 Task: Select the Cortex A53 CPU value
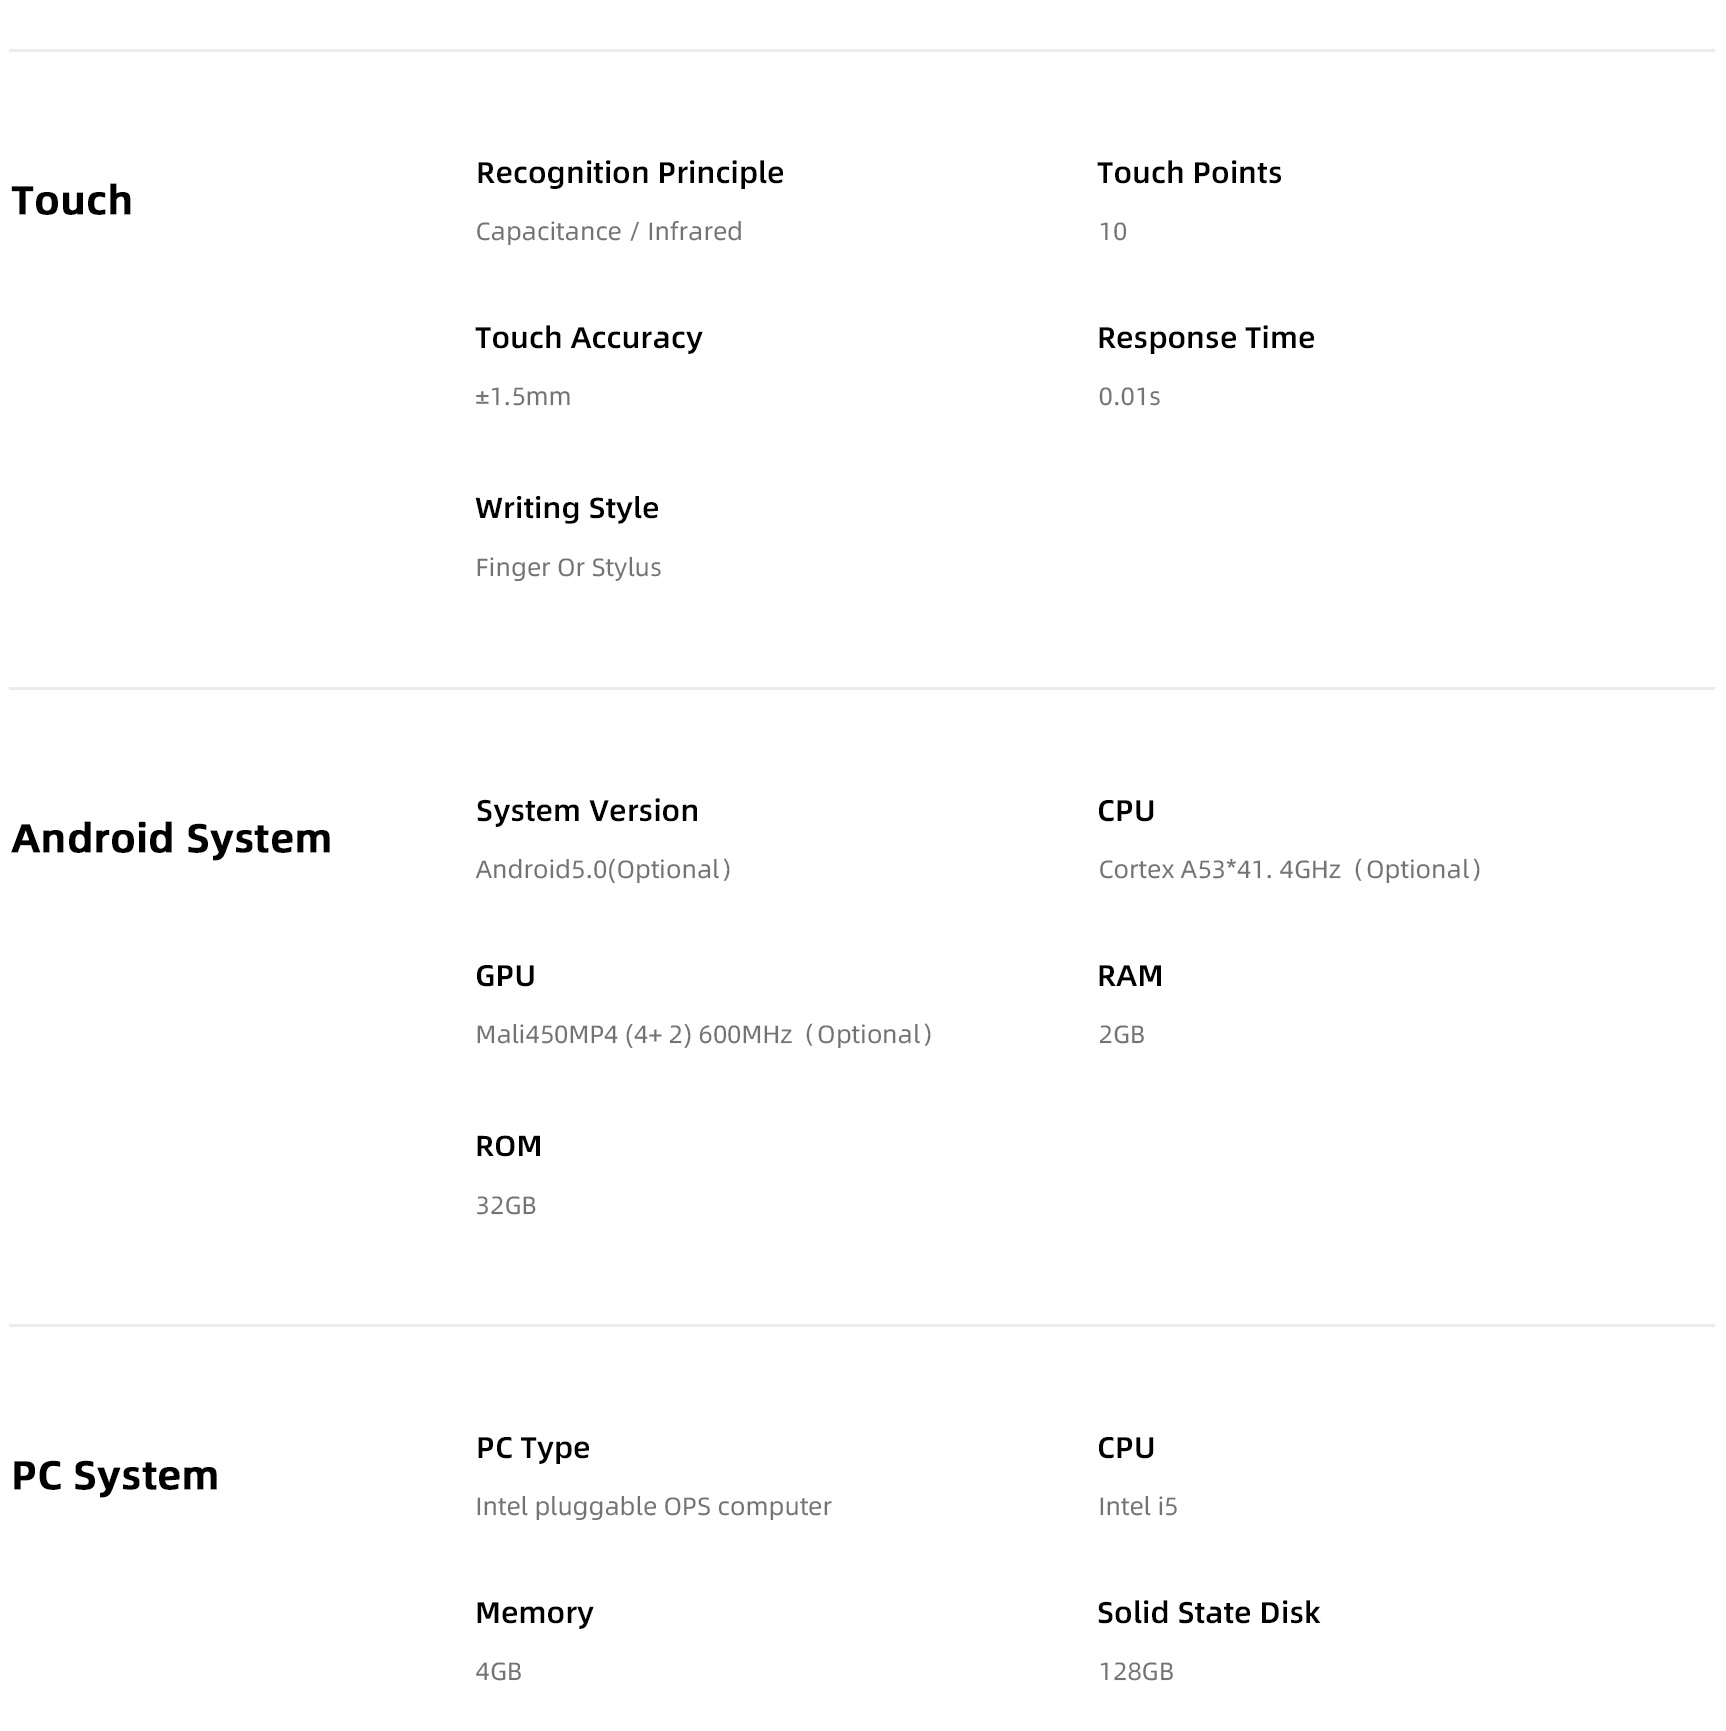point(1289,870)
